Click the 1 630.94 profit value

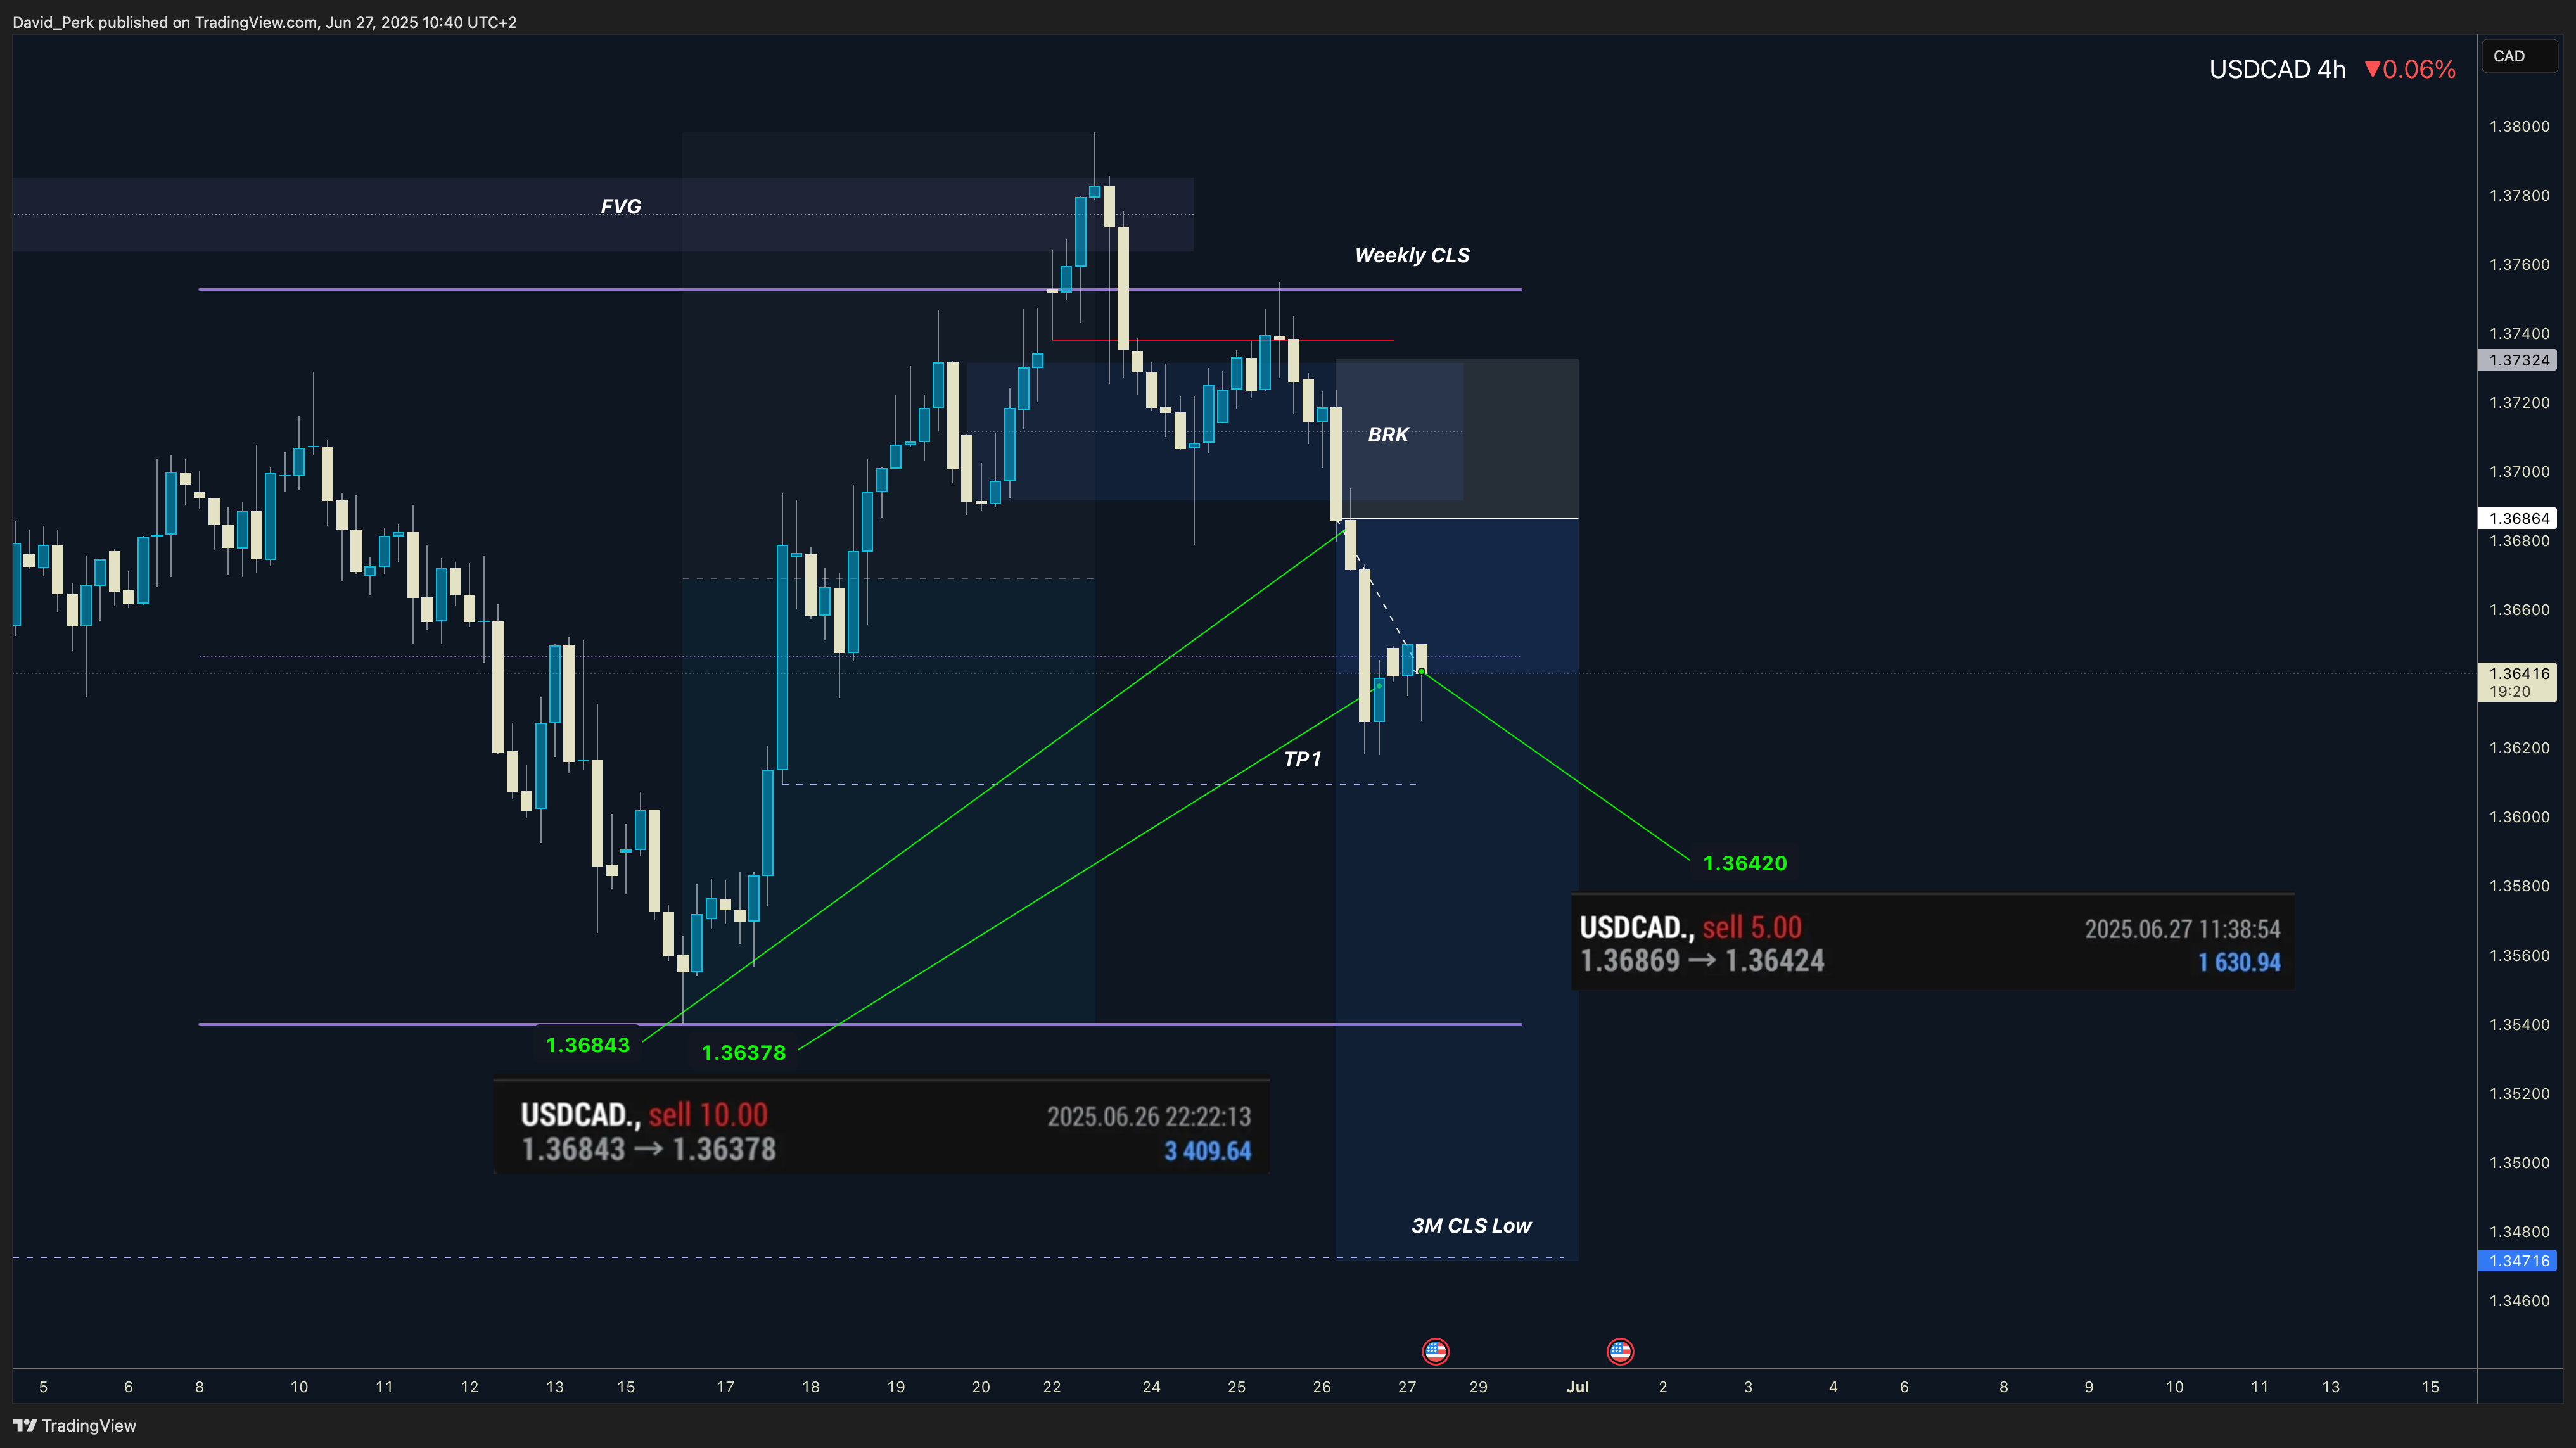click(x=2239, y=962)
